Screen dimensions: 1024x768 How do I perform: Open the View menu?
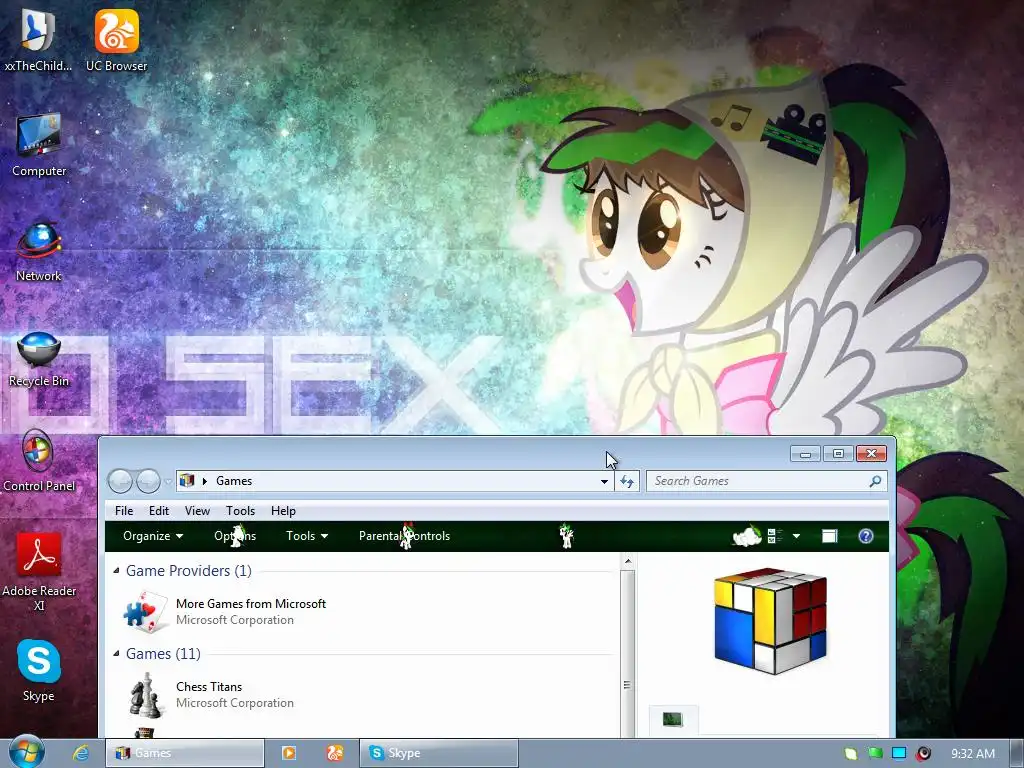coord(197,511)
